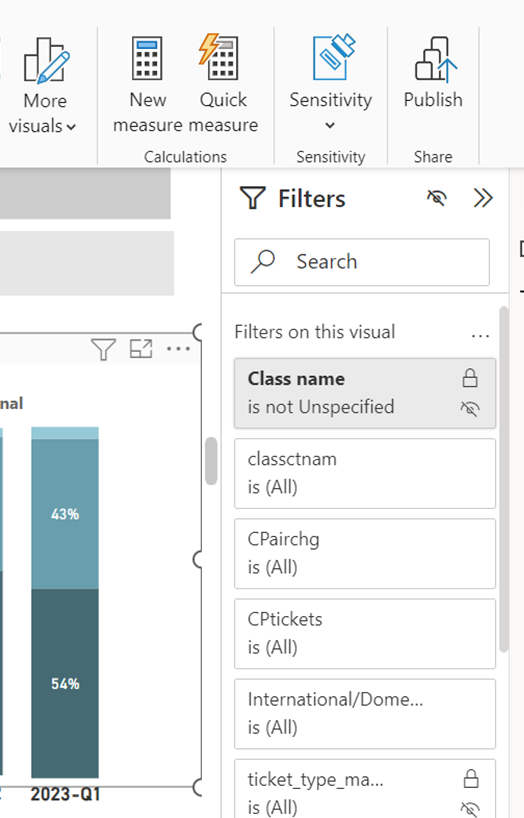Expand the classctnam filter card

tap(365, 474)
